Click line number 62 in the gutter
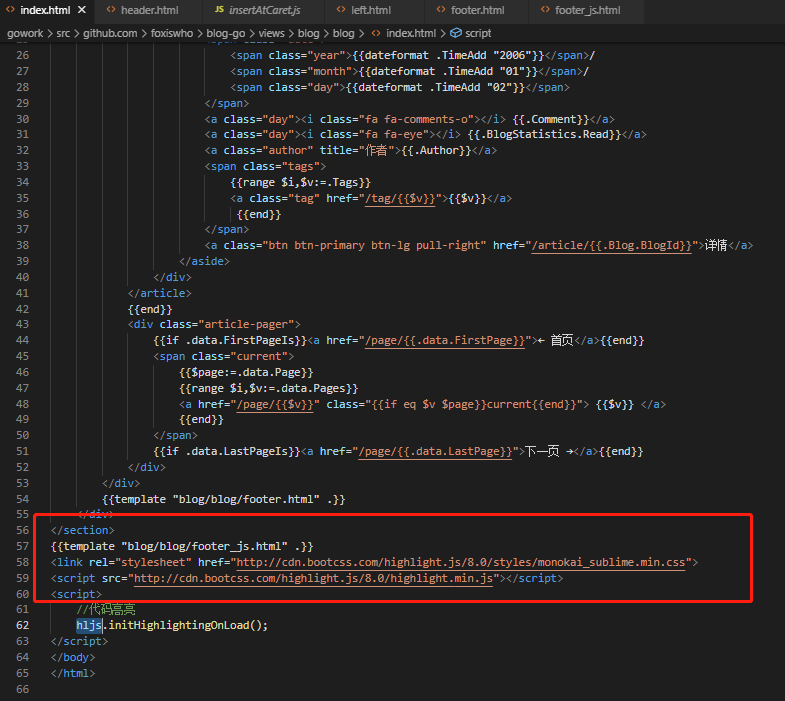The width and height of the screenshot is (785, 701). click(23, 625)
